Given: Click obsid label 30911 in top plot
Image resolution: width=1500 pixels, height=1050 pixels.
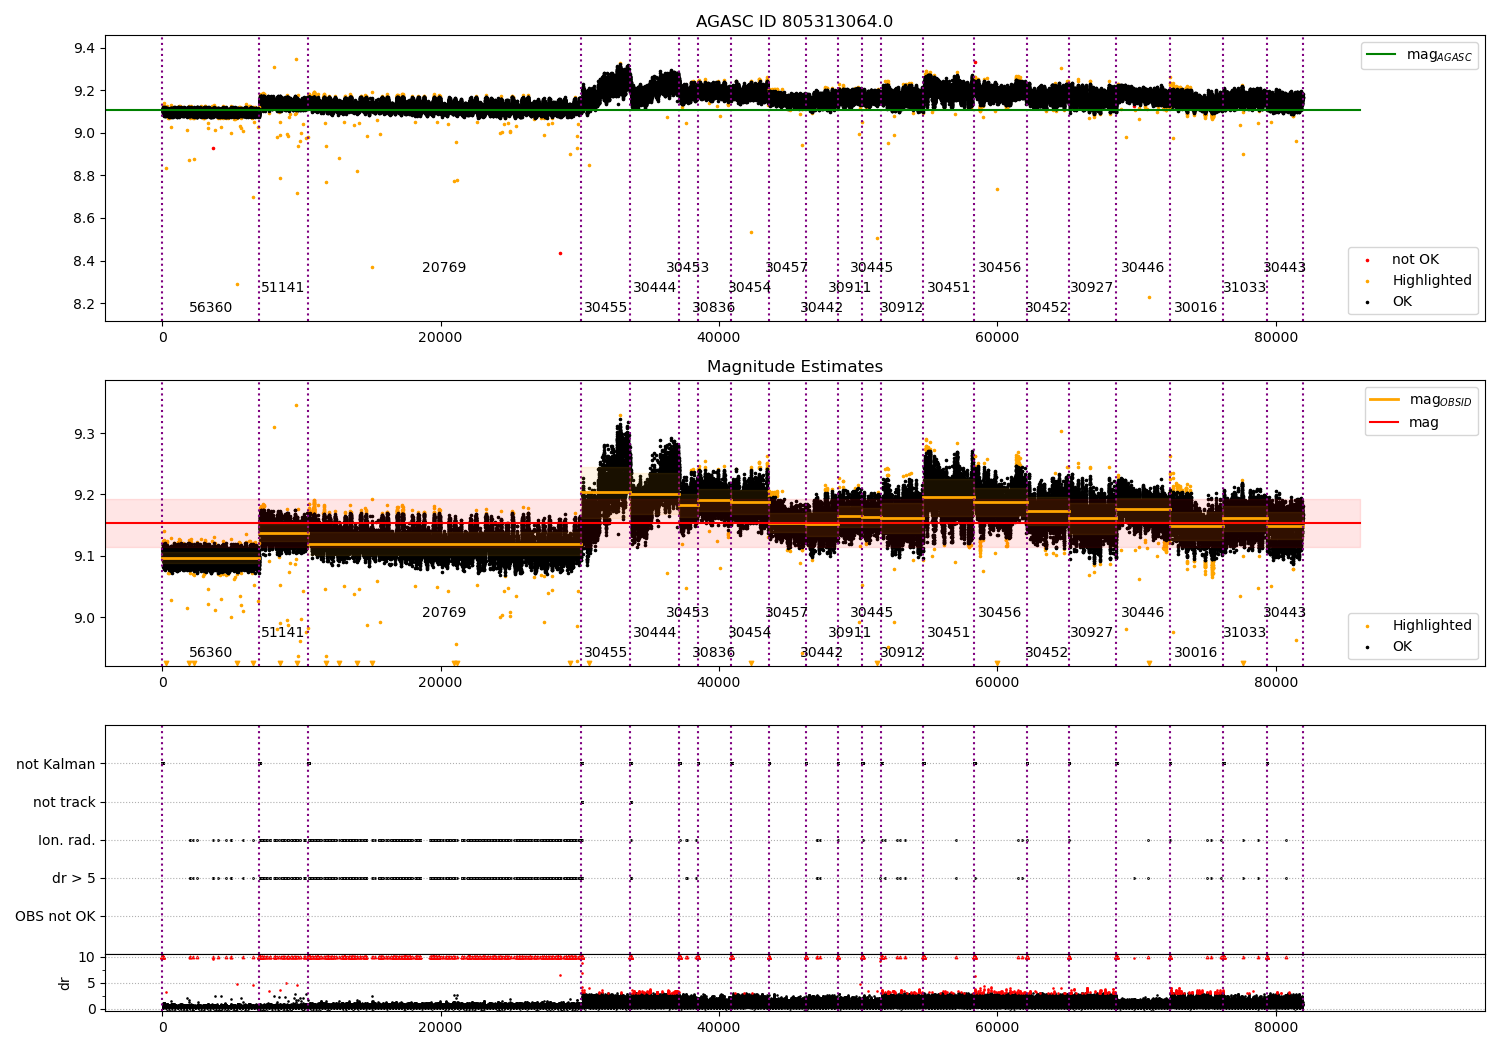Looking at the screenshot, I should 849,288.
